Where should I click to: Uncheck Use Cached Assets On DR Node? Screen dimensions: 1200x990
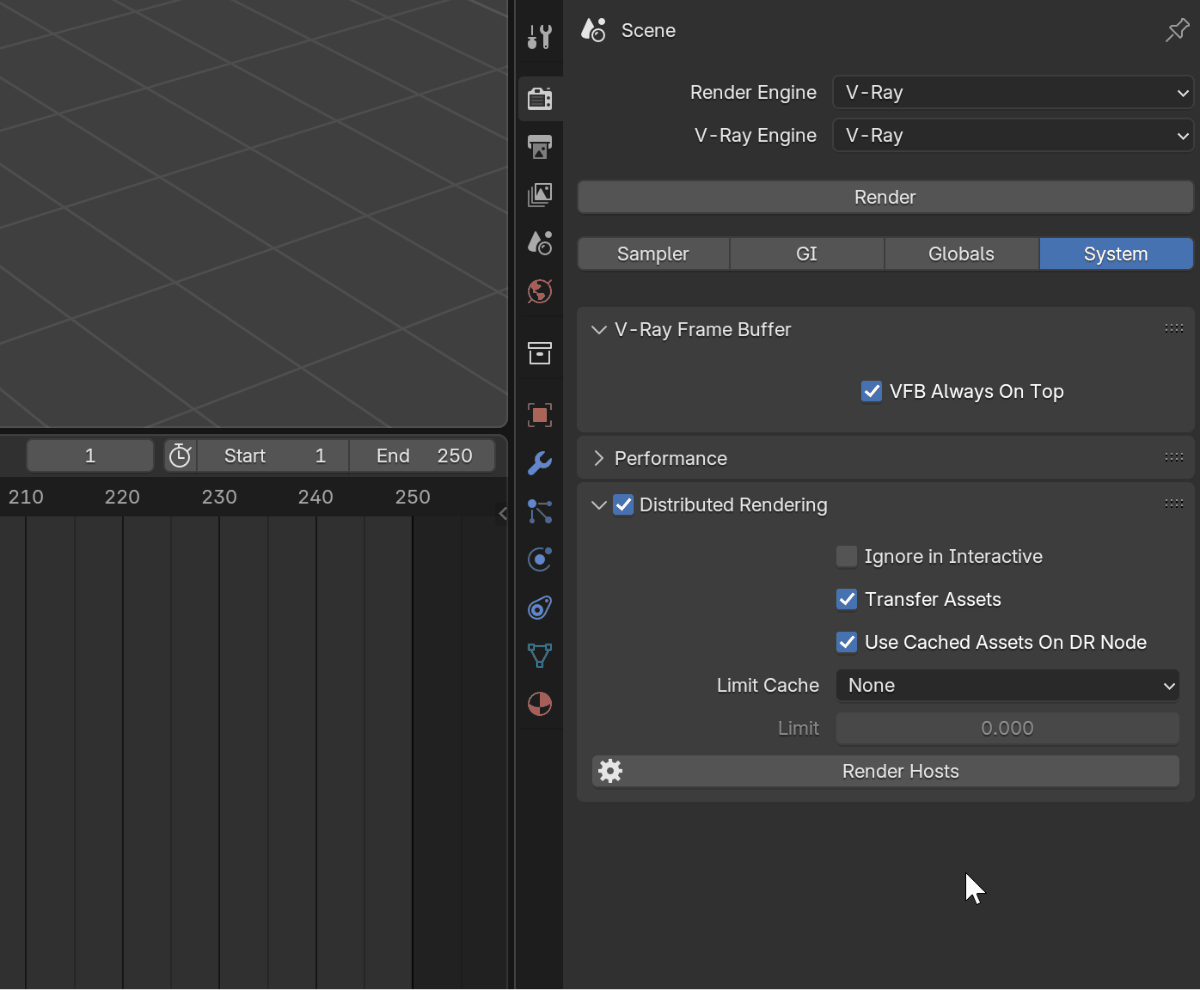click(x=847, y=642)
